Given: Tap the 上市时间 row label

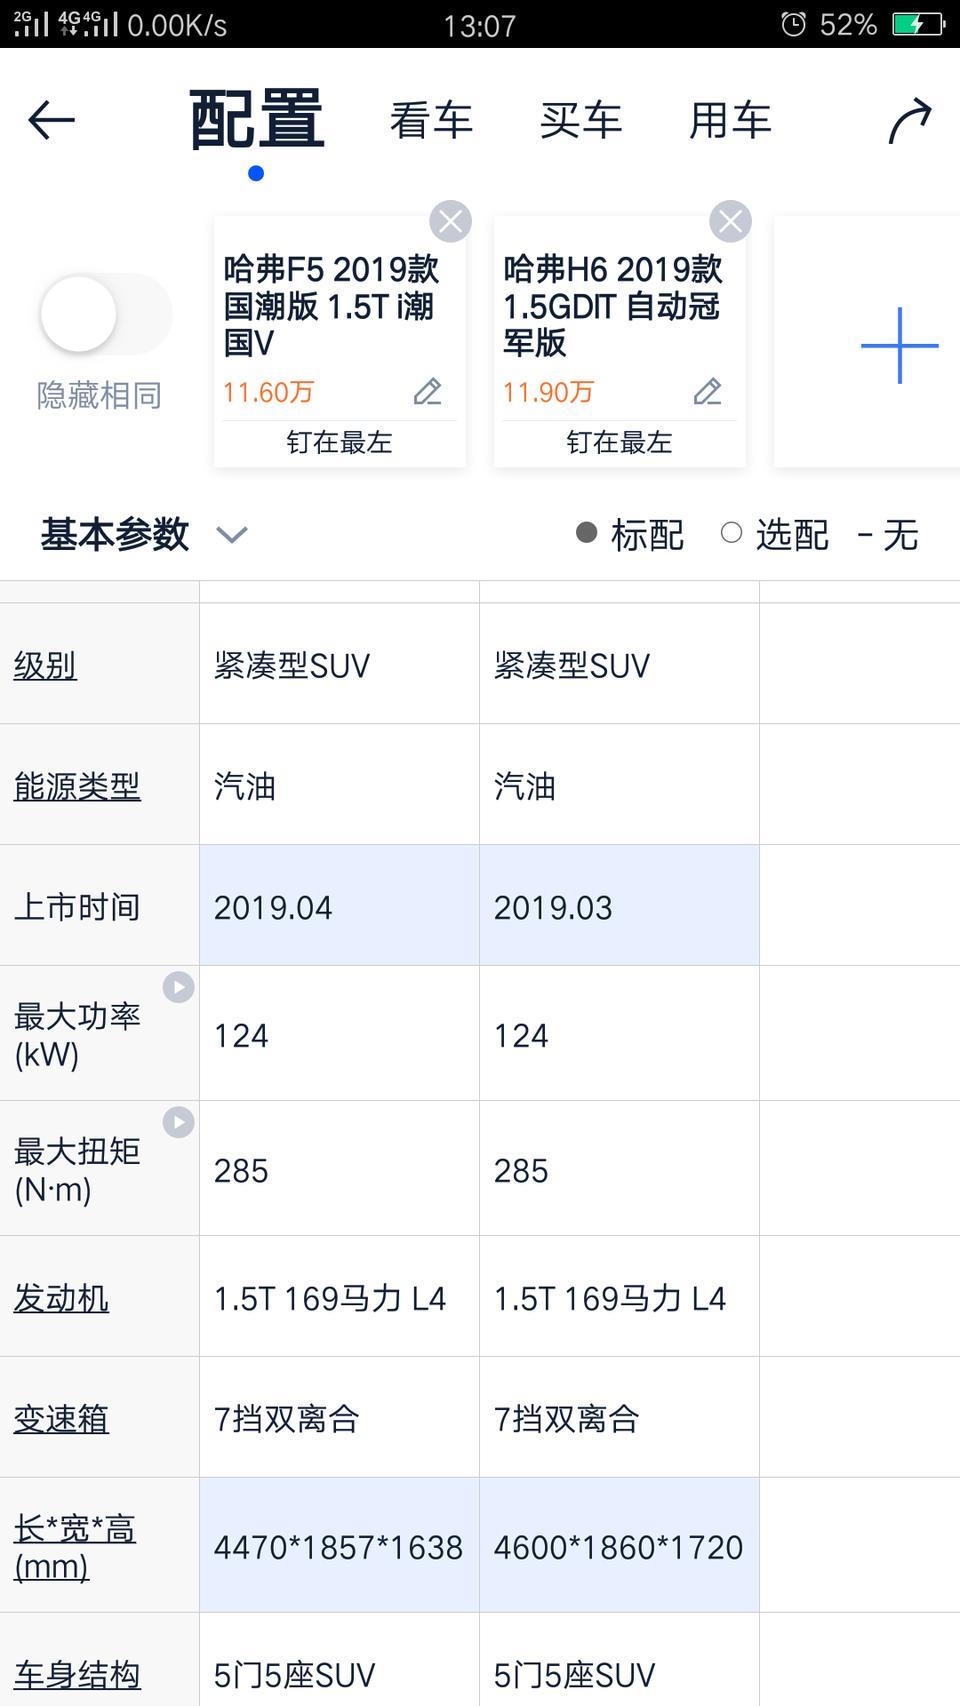Looking at the screenshot, I should pos(77,907).
